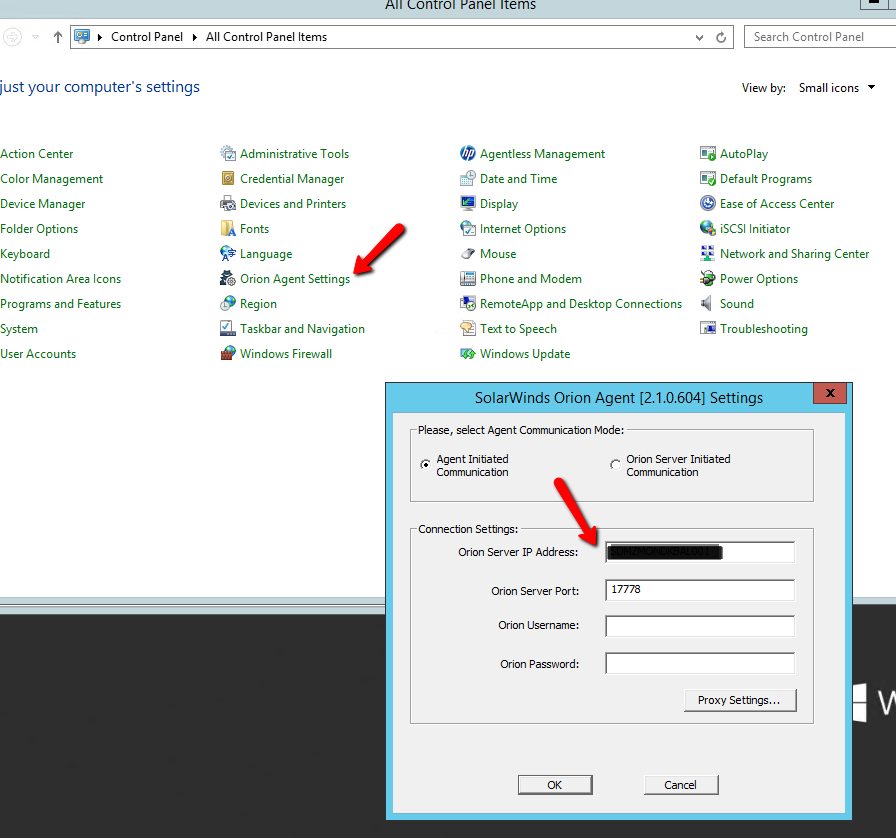Image resolution: width=896 pixels, height=838 pixels.
Task: Open the Administrative Tools icon
Action: [x=228, y=154]
